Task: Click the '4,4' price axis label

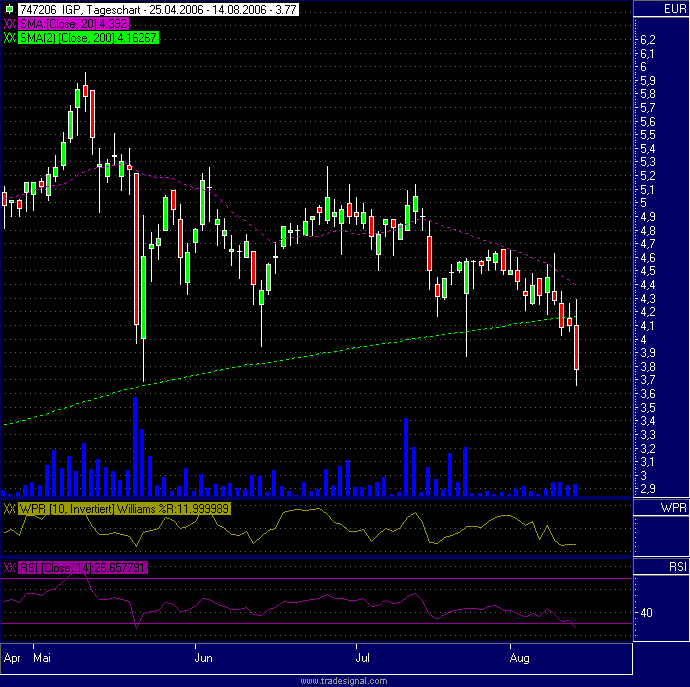Action: 648,284
